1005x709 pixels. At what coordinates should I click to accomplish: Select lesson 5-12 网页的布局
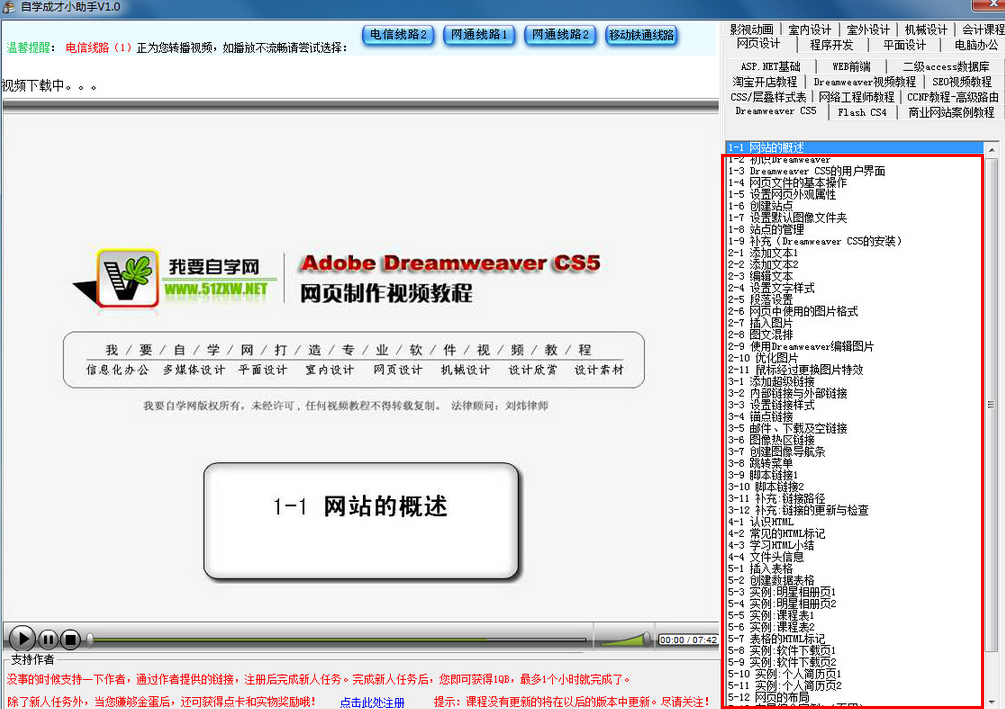855,697
